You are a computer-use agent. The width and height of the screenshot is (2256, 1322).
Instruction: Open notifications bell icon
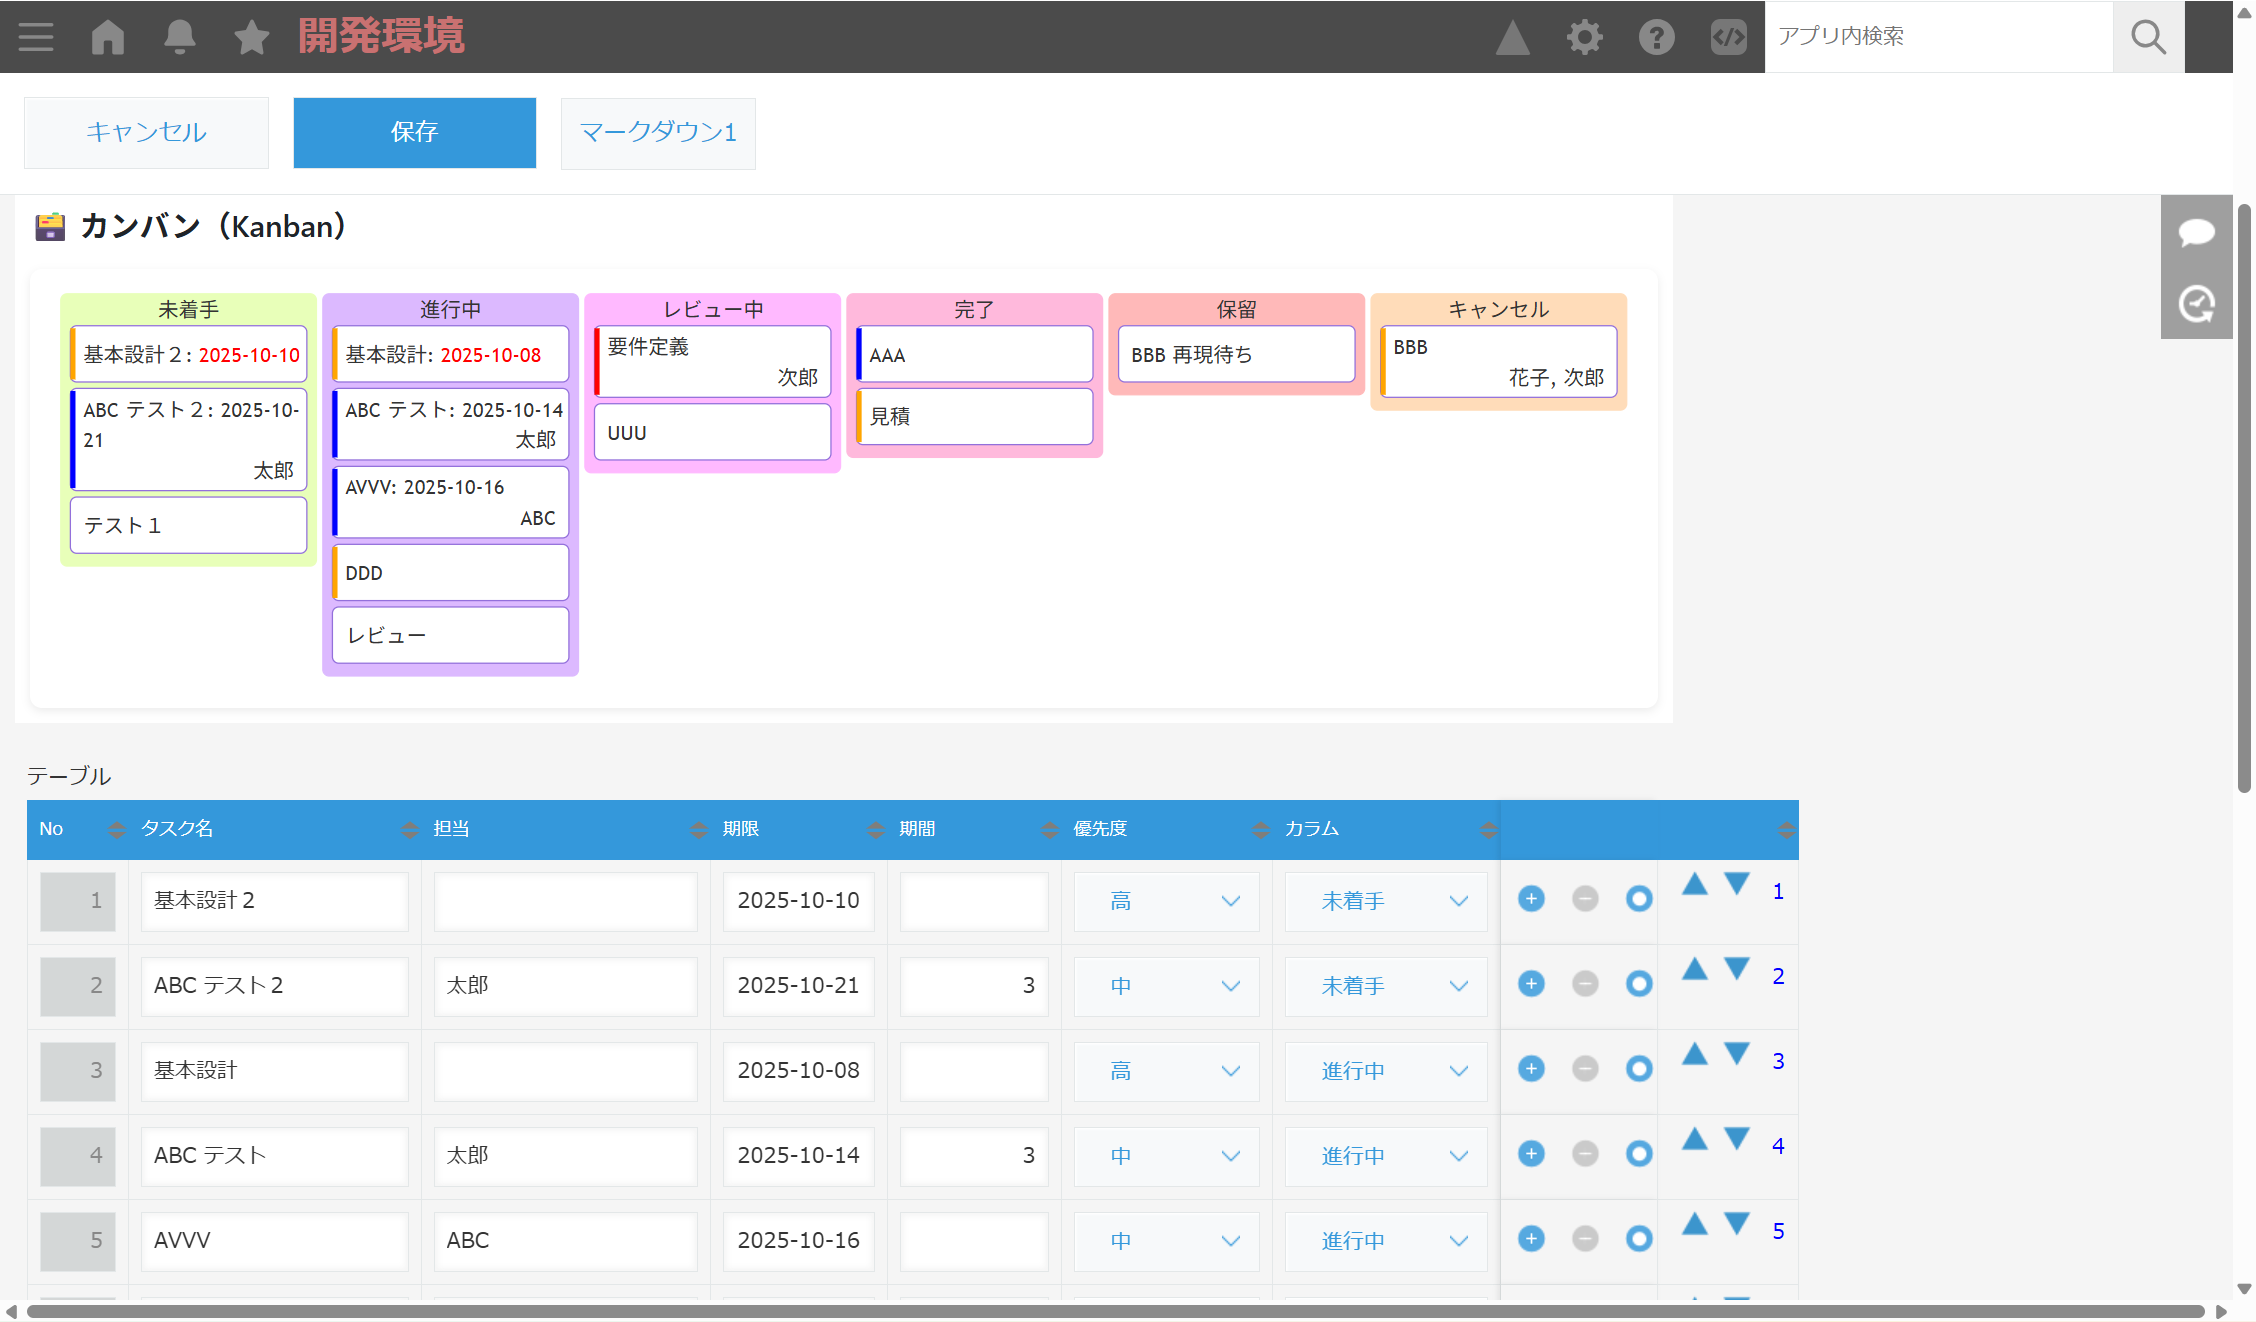pyautogui.click(x=180, y=37)
